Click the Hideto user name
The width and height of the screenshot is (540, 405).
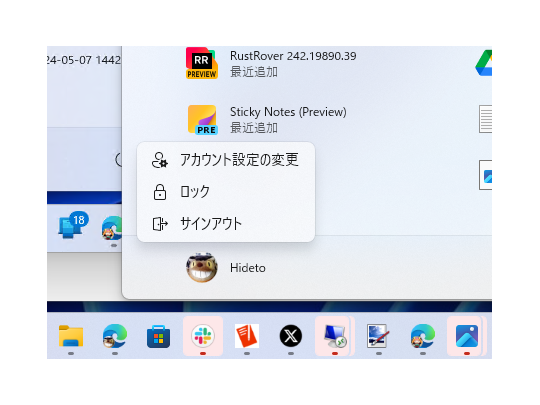(248, 268)
